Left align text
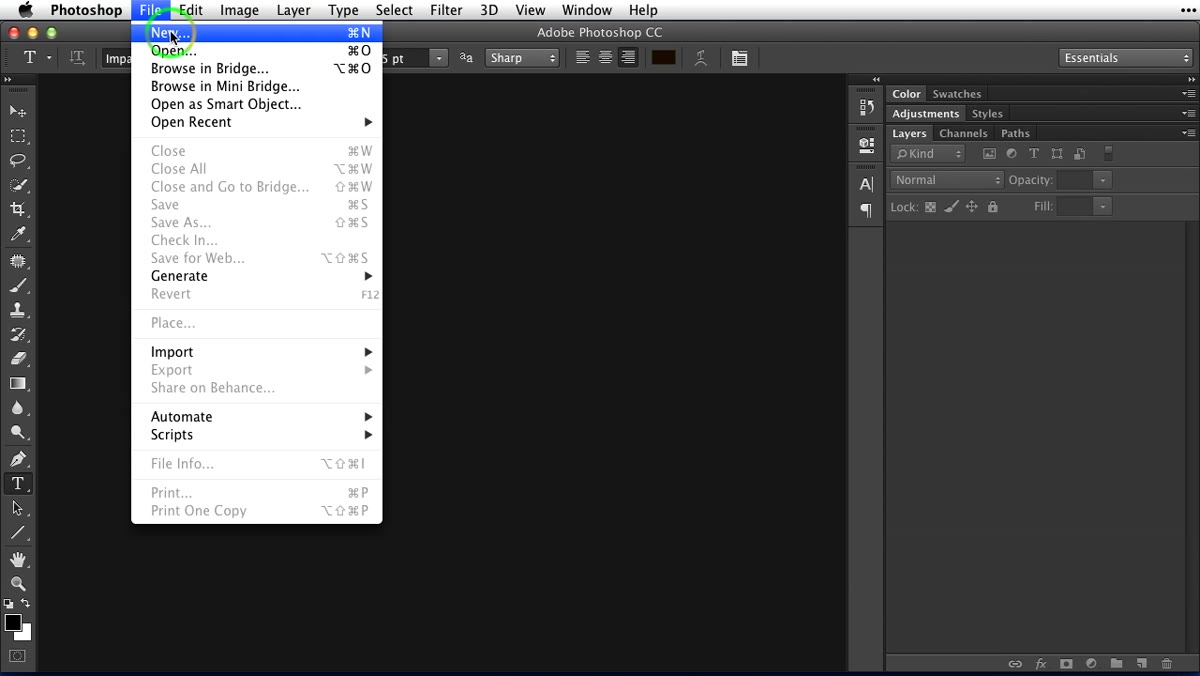 point(583,58)
